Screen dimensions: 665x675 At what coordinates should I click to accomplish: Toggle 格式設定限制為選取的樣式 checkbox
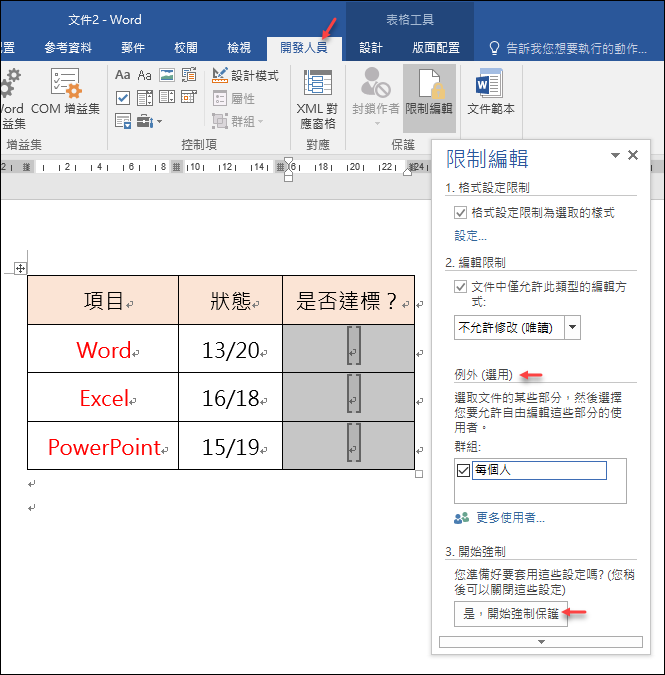[460, 212]
